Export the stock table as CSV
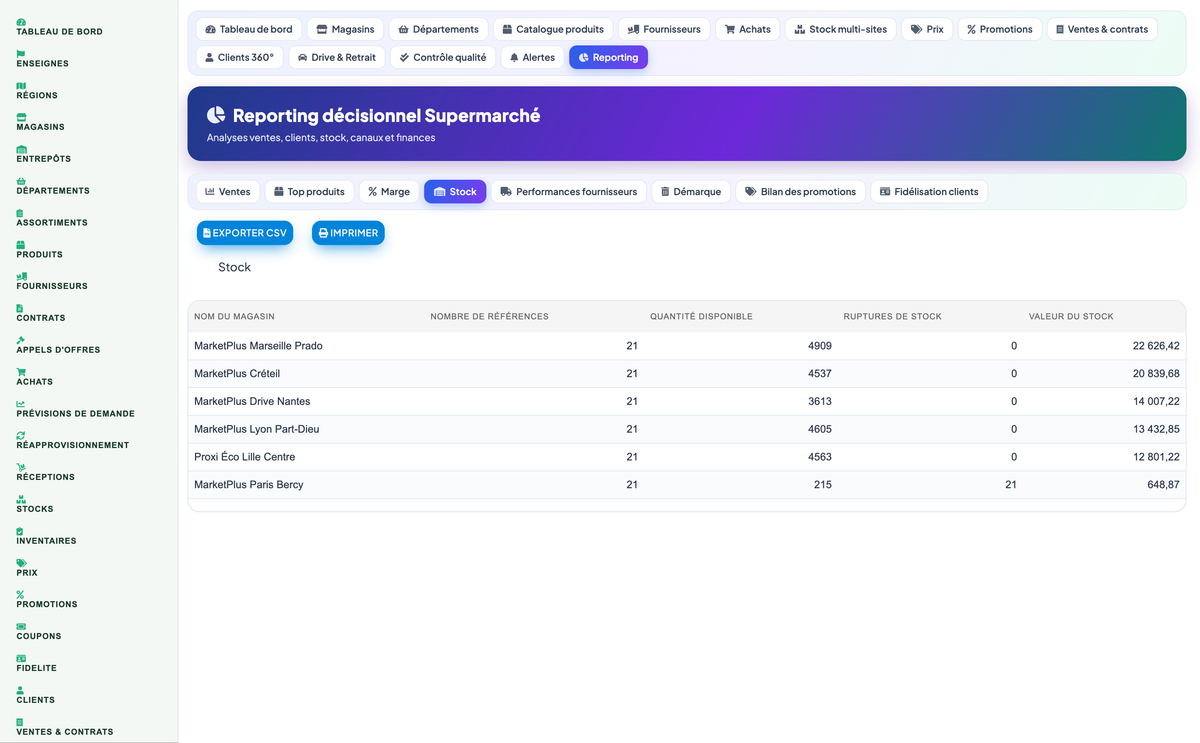Image resolution: width=1200 pixels, height=743 pixels. (245, 233)
